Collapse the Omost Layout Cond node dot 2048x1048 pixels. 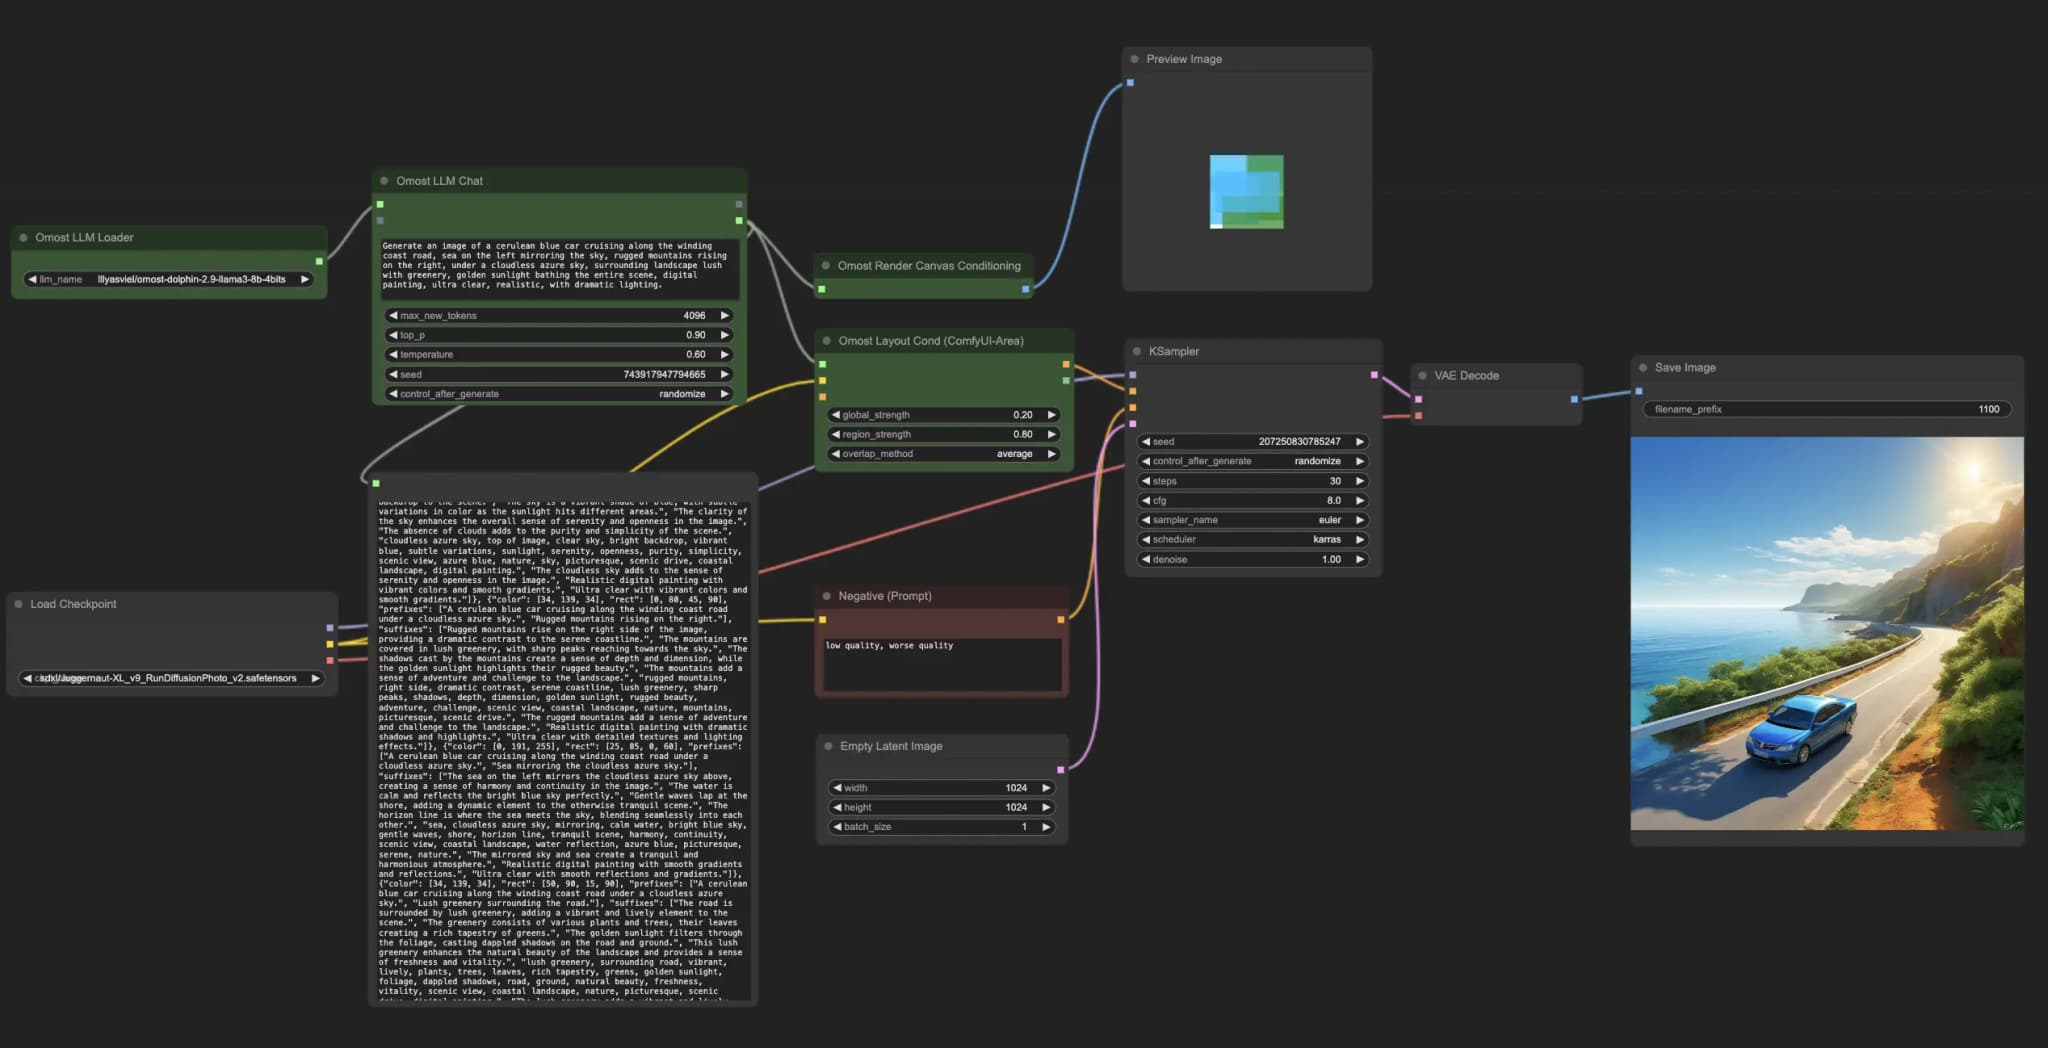coord(827,341)
